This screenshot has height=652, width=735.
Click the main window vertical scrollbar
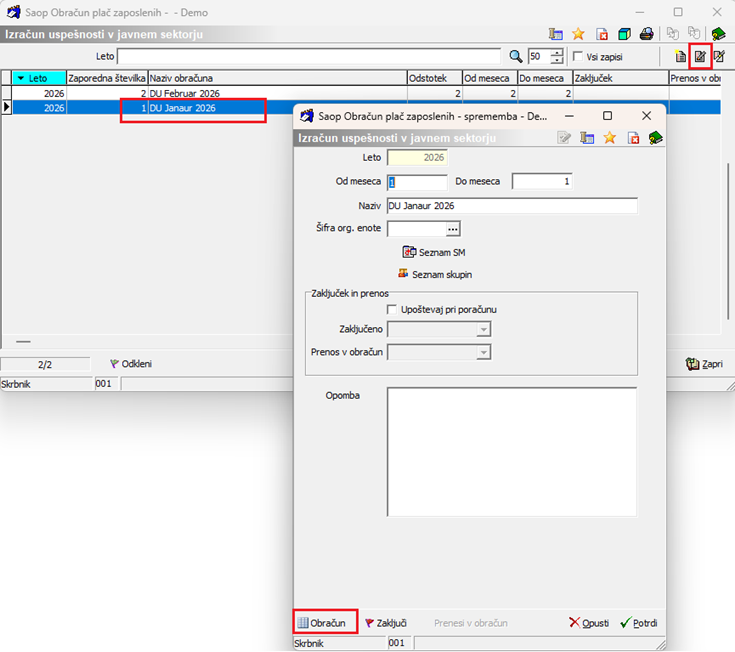click(x=728, y=241)
